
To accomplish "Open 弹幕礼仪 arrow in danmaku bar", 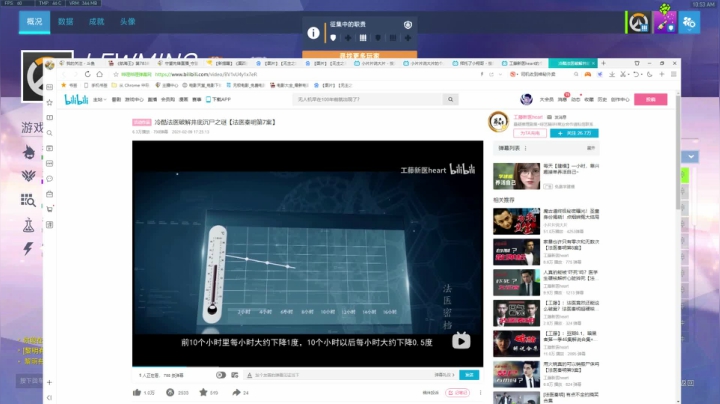I will [x=444, y=375].
